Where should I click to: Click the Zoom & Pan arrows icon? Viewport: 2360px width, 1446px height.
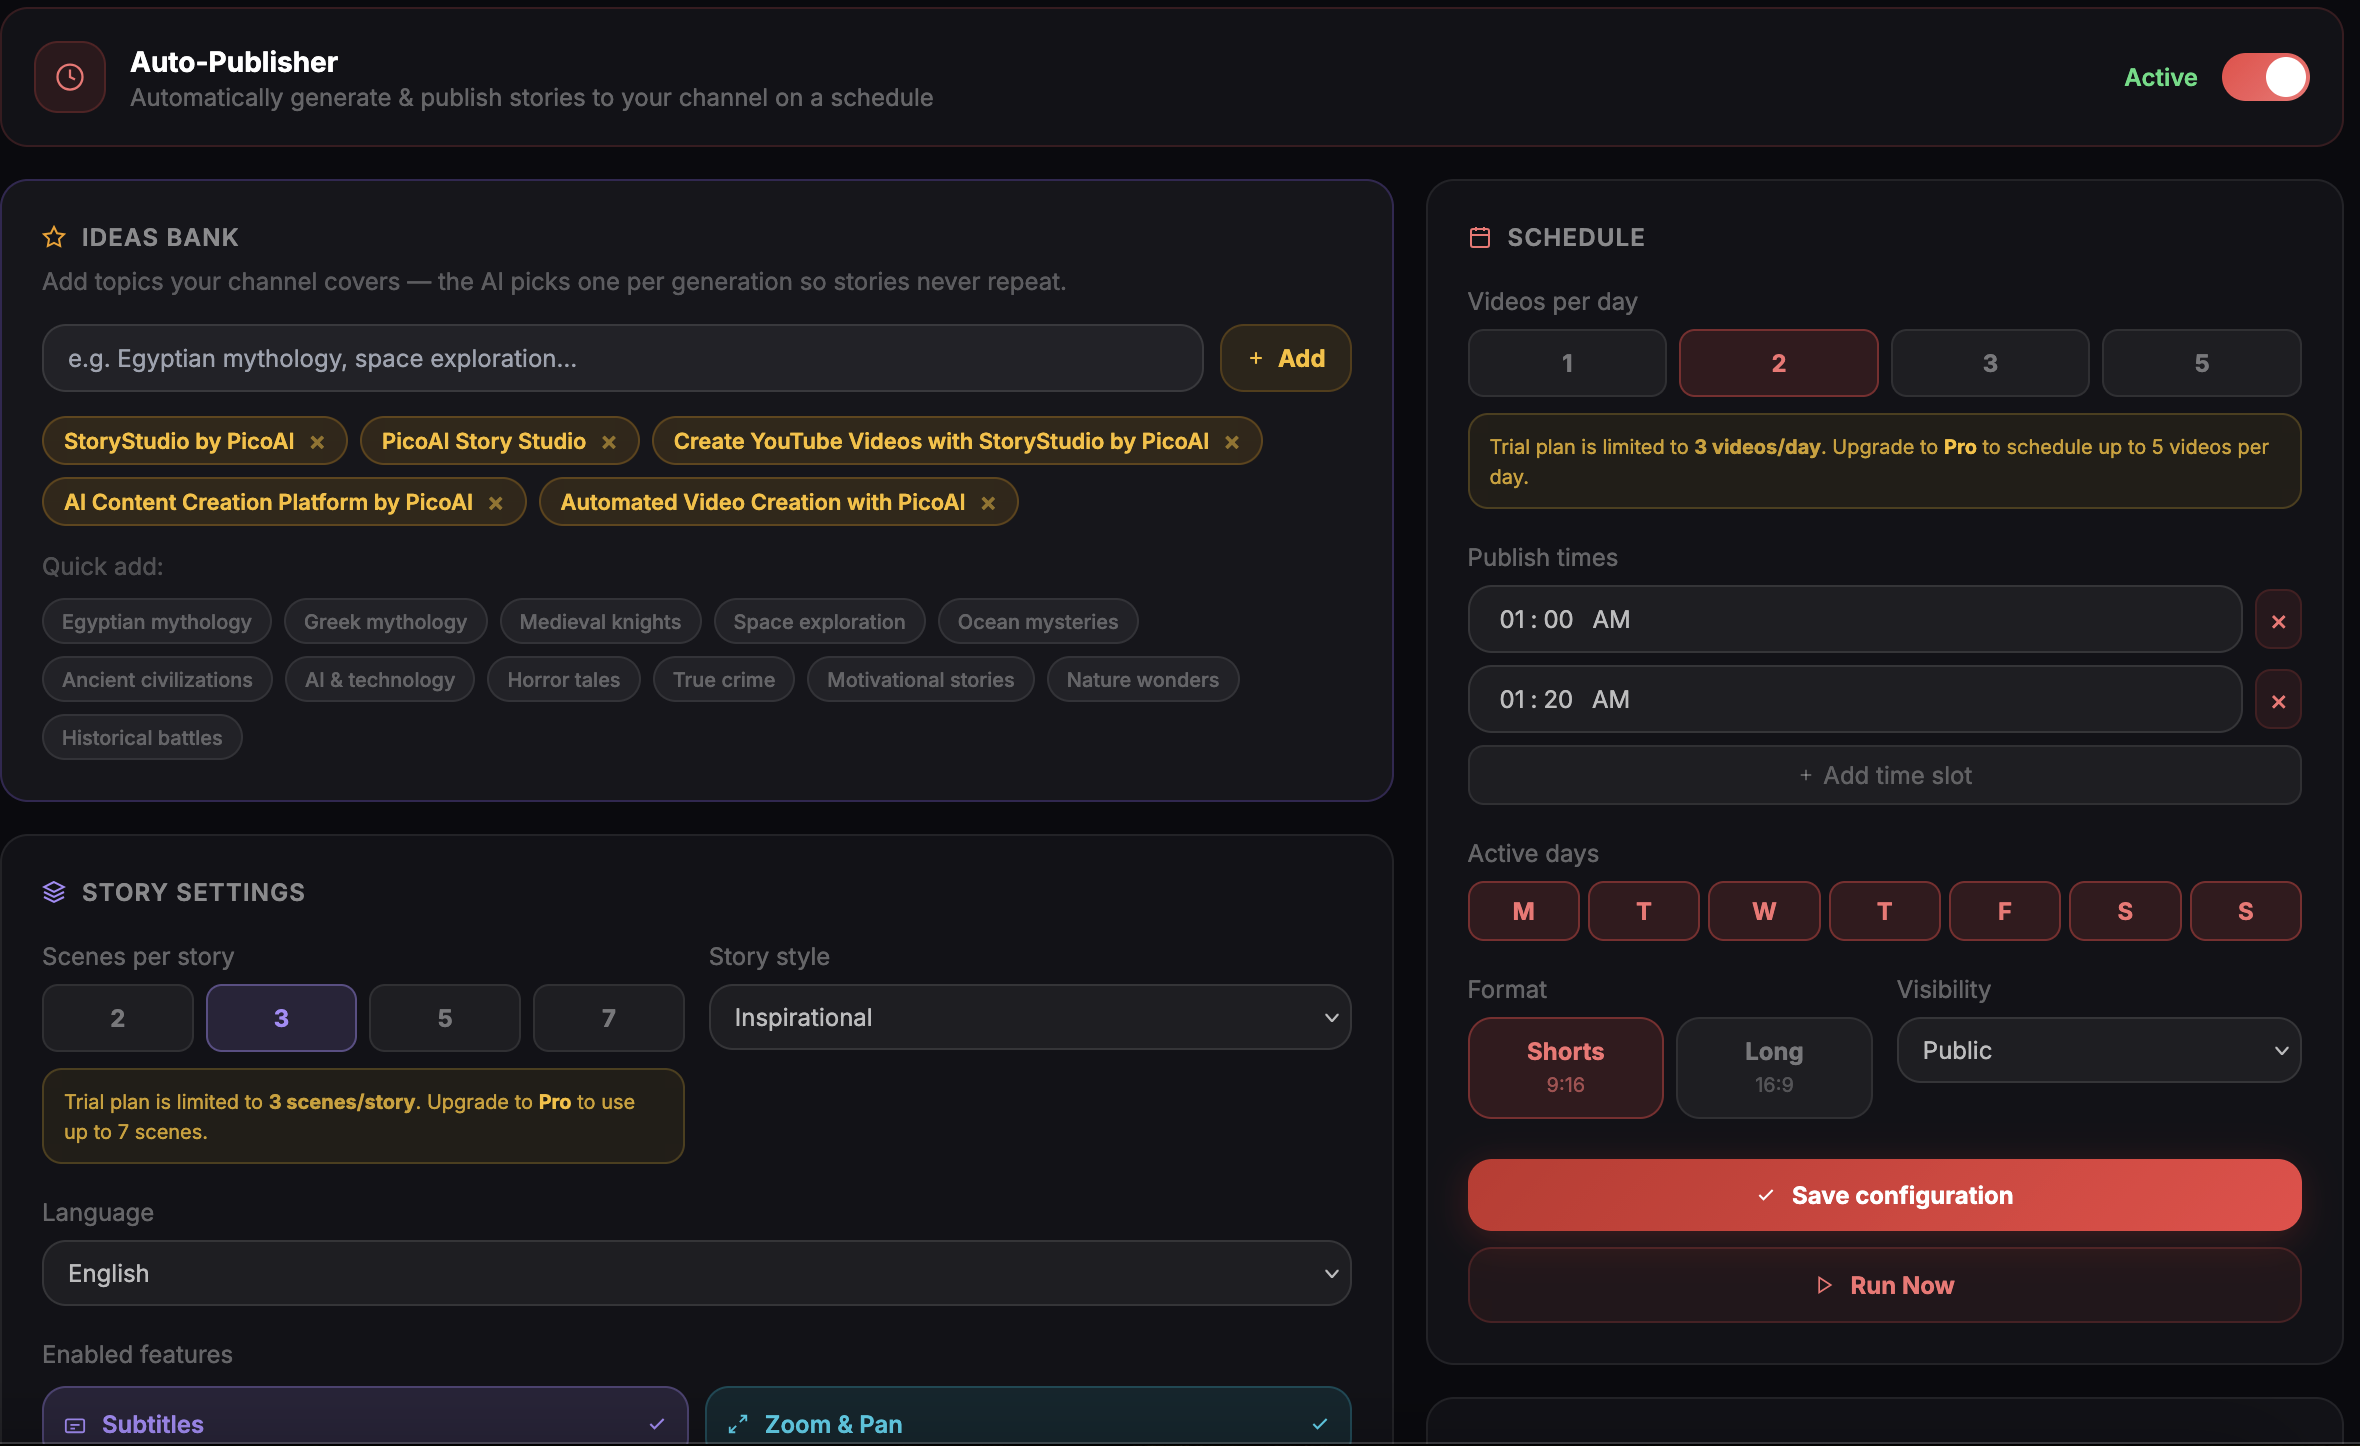click(738, 1424)
